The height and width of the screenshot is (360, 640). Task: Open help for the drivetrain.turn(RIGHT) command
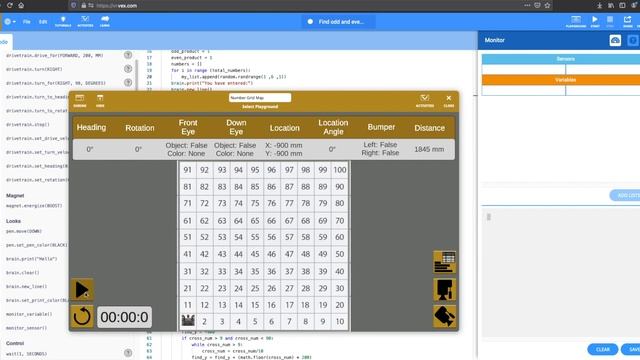[x=128, y=69]
